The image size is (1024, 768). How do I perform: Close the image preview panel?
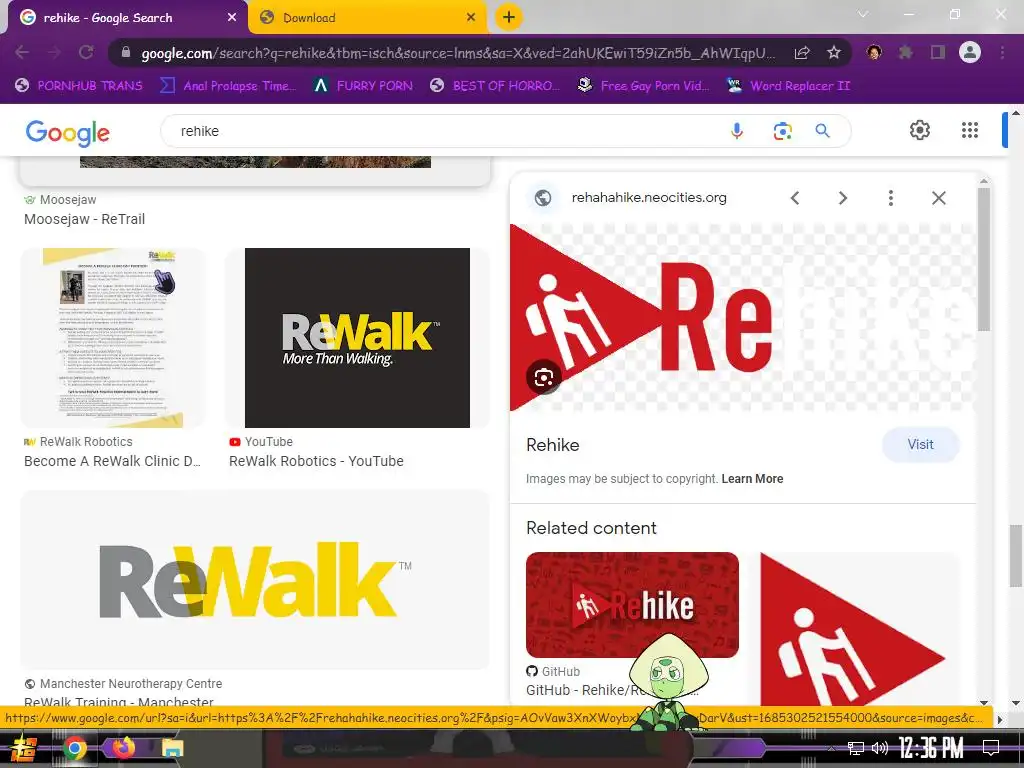pos(938,198)
